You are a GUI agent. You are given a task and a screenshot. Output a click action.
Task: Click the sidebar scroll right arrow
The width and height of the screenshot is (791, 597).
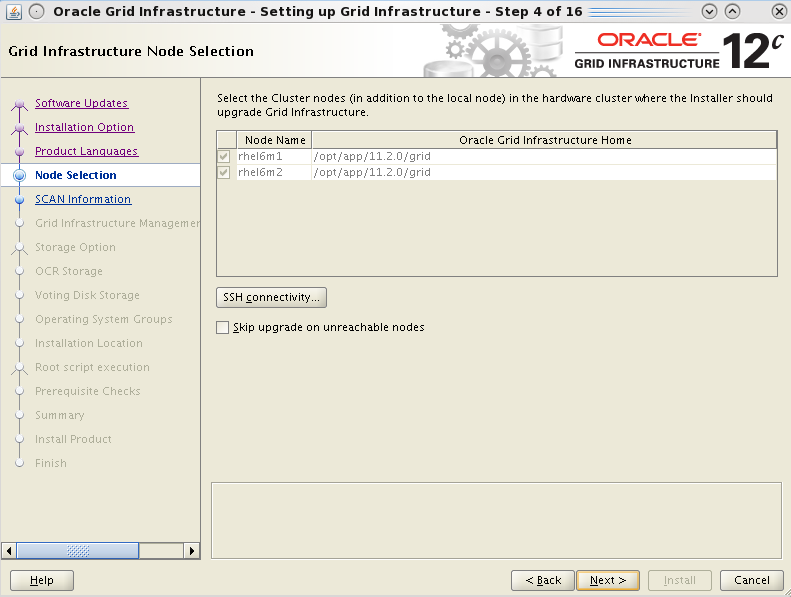192,551
